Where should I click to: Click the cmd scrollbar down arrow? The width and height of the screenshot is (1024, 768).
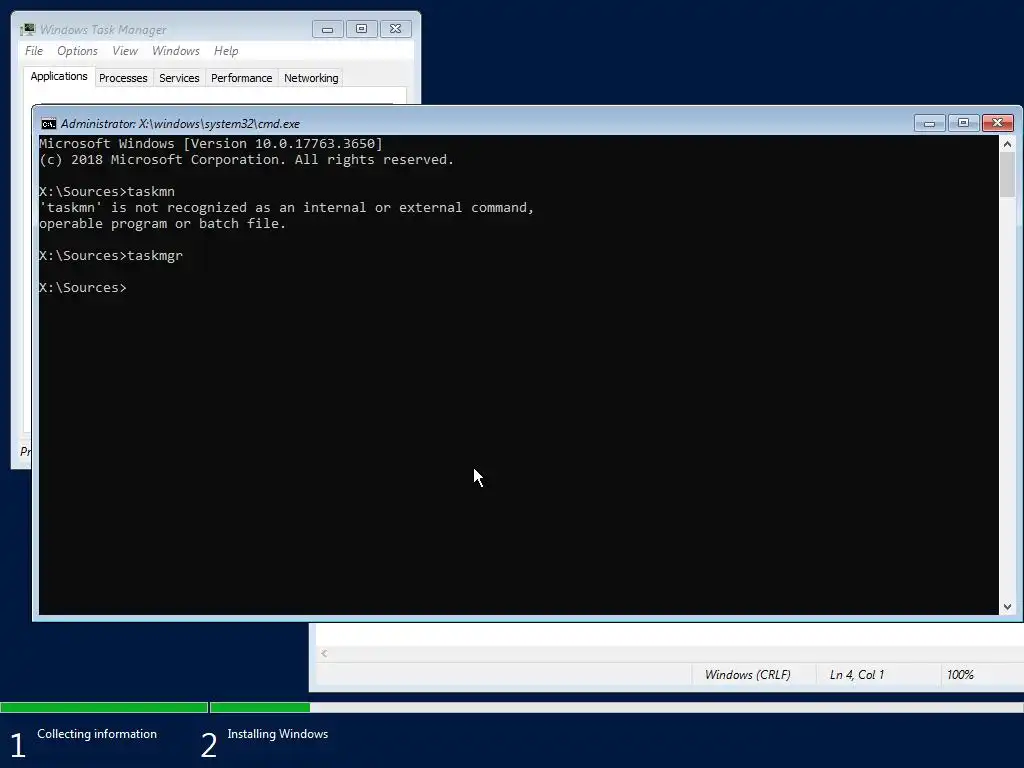point(1007,607)
